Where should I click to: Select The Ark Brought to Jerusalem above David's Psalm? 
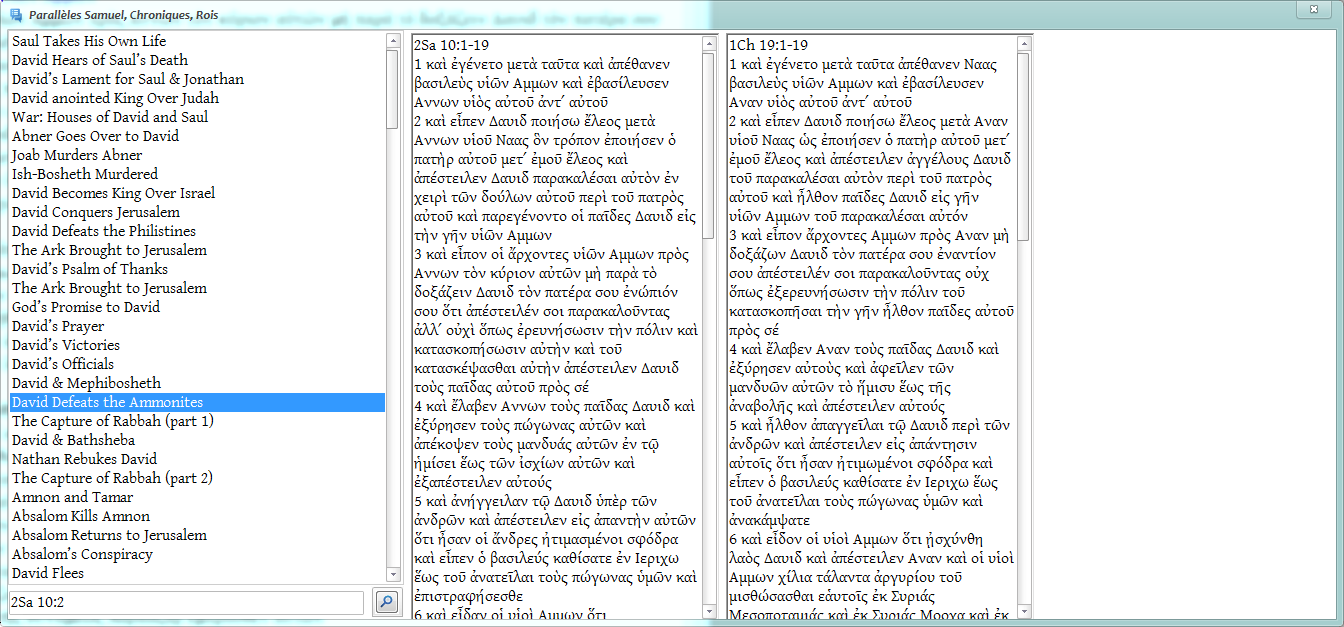pos(197,250)
